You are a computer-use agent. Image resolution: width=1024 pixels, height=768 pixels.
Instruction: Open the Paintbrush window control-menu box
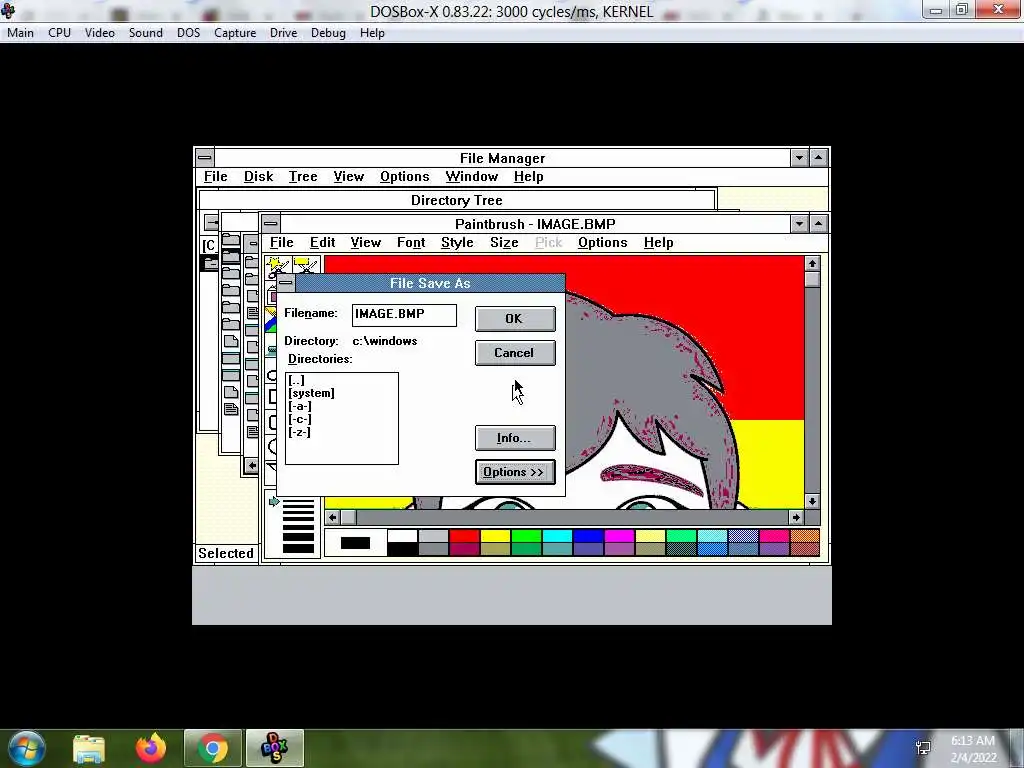point(270,224)
